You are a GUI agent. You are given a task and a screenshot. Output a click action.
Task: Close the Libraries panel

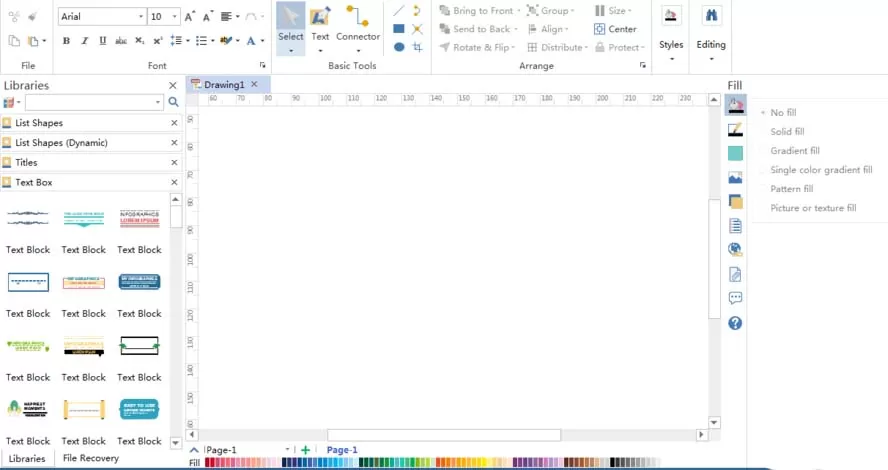coord(173,86)
